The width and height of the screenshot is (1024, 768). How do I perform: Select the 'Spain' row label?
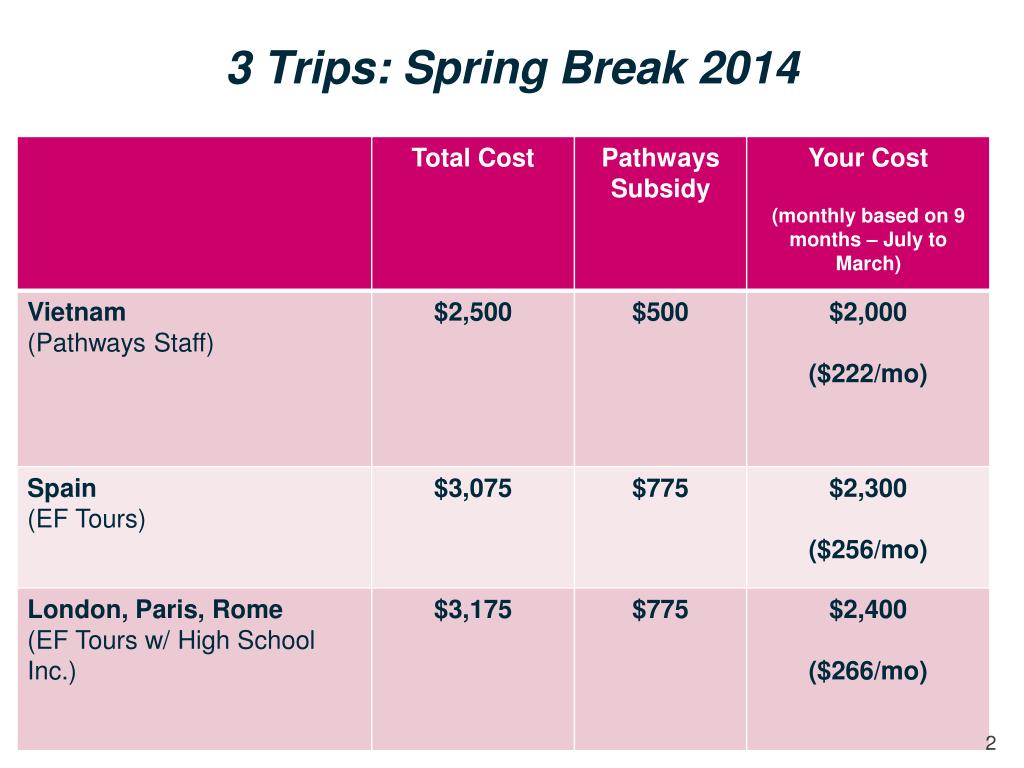pos(62,488)
